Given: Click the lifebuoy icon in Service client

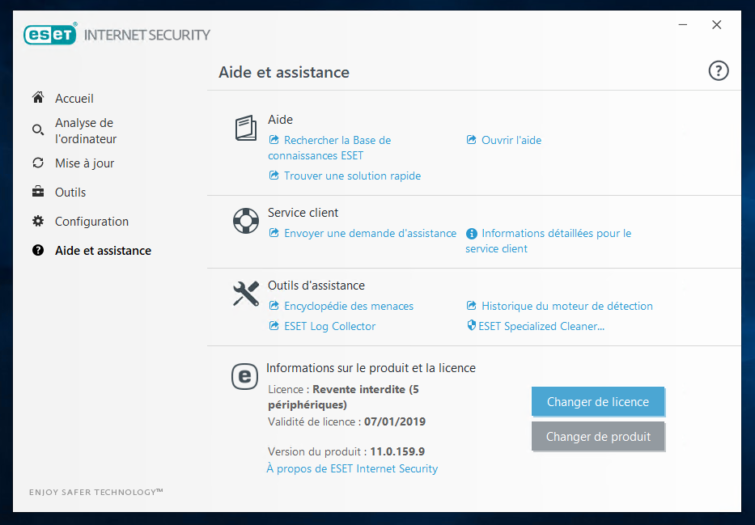Looking at the screenshot, I should 246,221.
